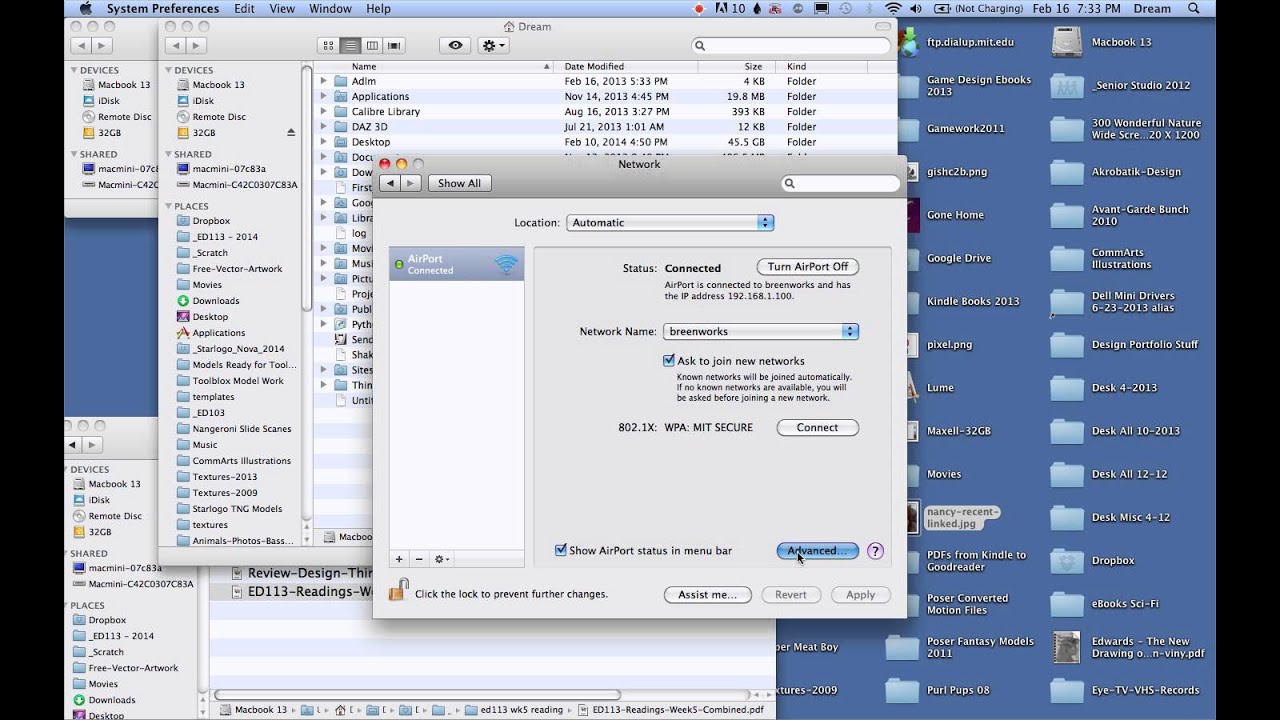Switch Dream window to list view

(x=350, y=45)
